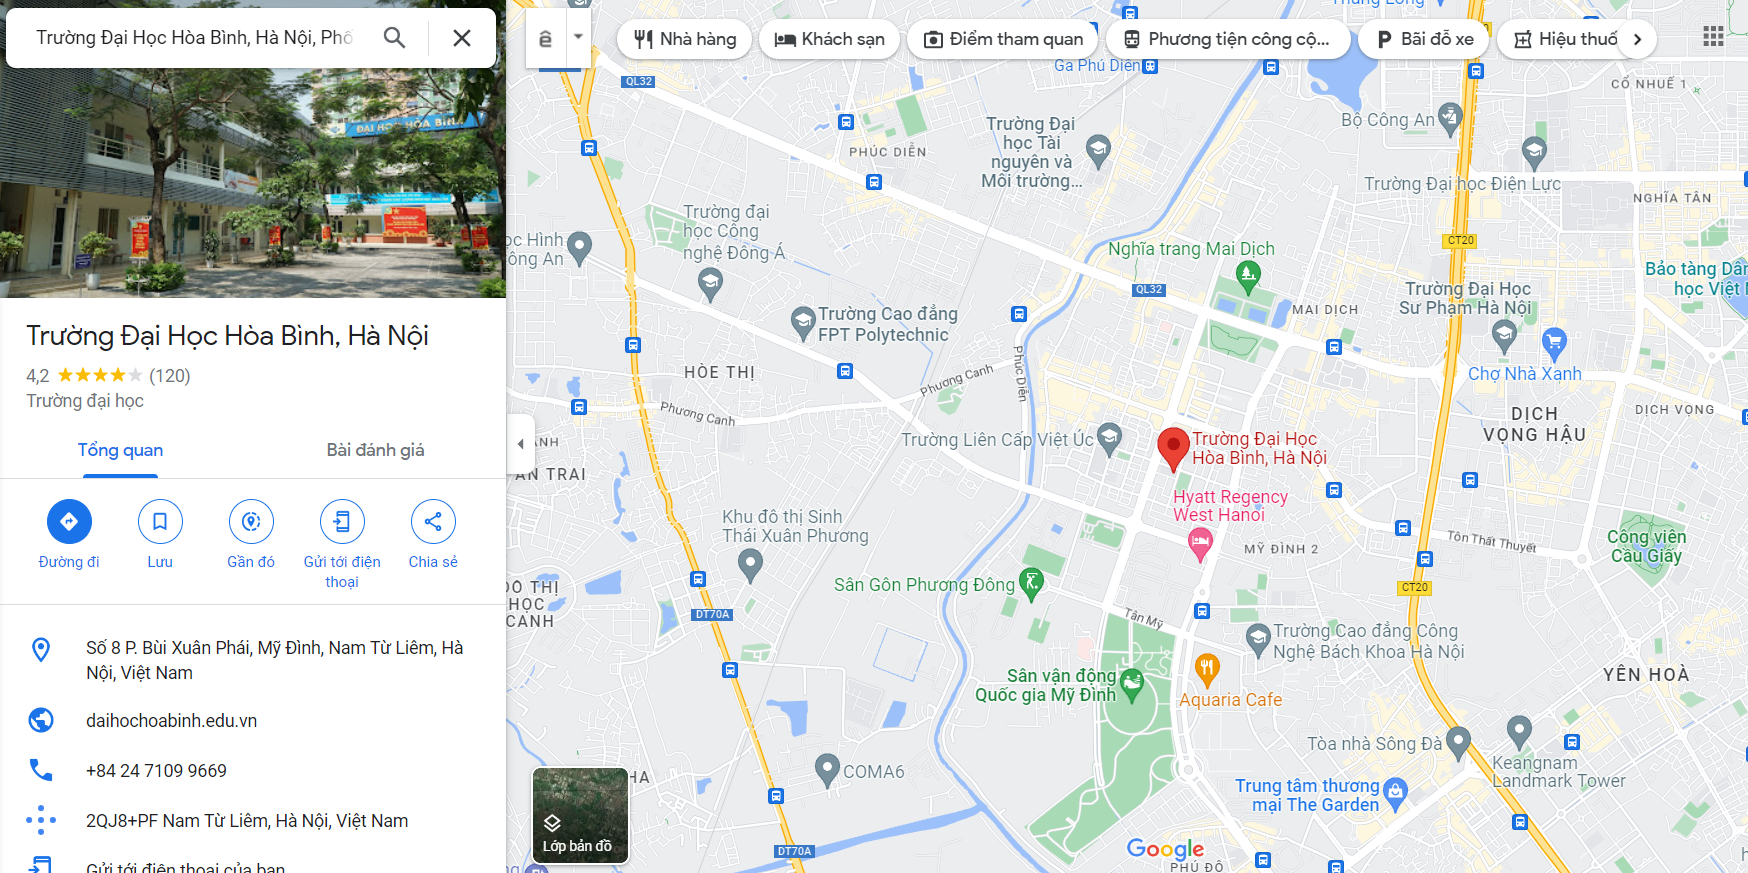Show more category chips with right chevron
Image resolution: width=1748 pixels, height=873 pixels.
coord(1637,39)
